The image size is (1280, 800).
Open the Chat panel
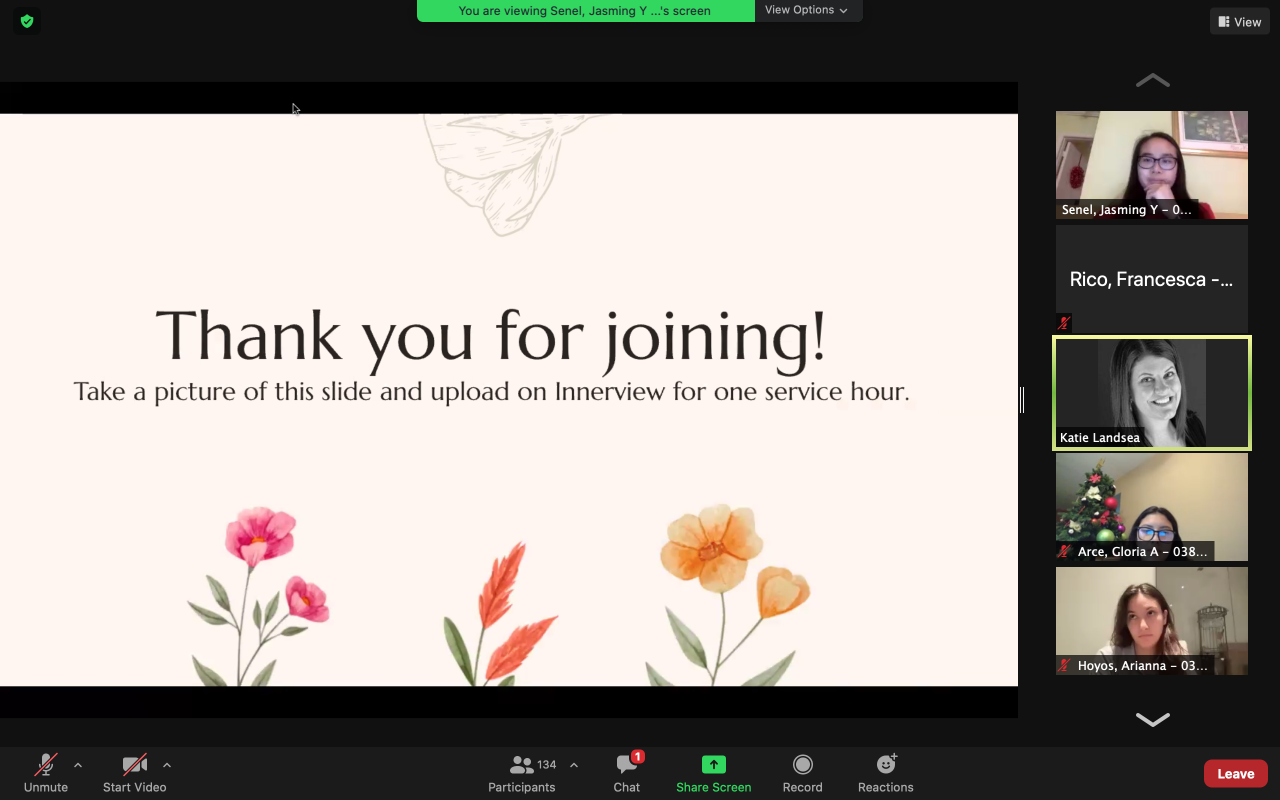627,773
